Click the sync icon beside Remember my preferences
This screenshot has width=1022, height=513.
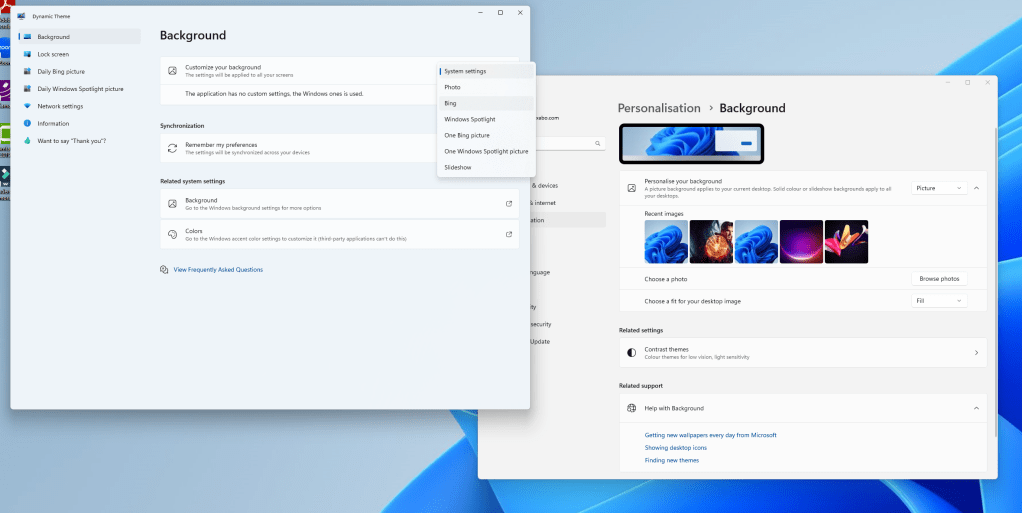click(172, 148)
